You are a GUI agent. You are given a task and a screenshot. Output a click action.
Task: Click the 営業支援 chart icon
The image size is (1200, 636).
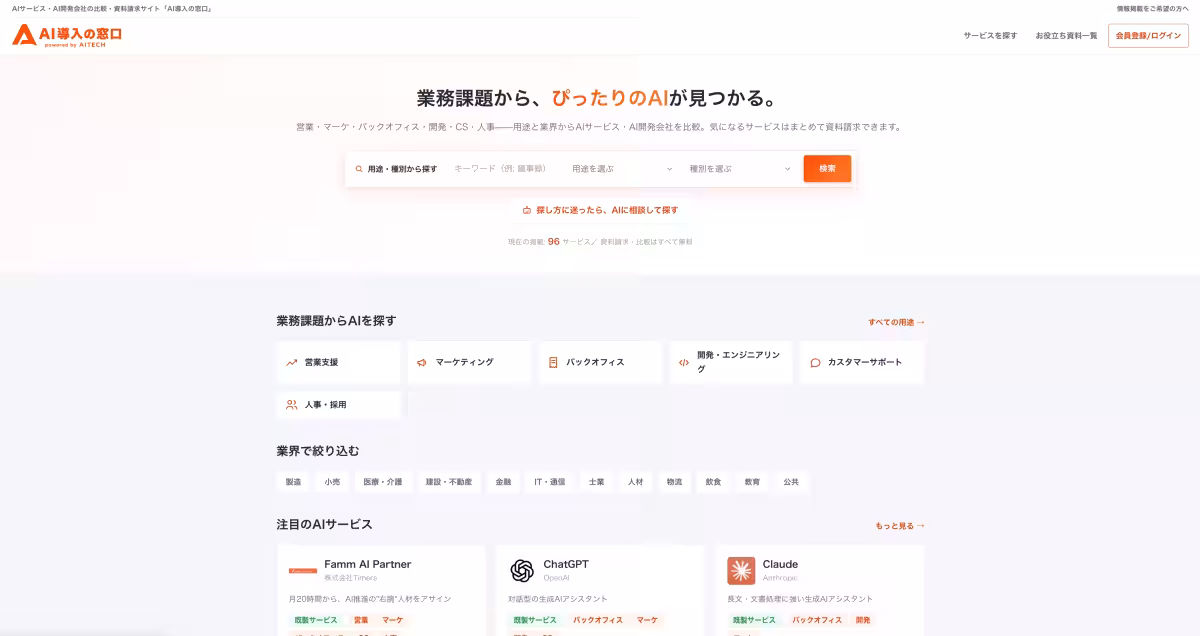[x=291, y=363]
